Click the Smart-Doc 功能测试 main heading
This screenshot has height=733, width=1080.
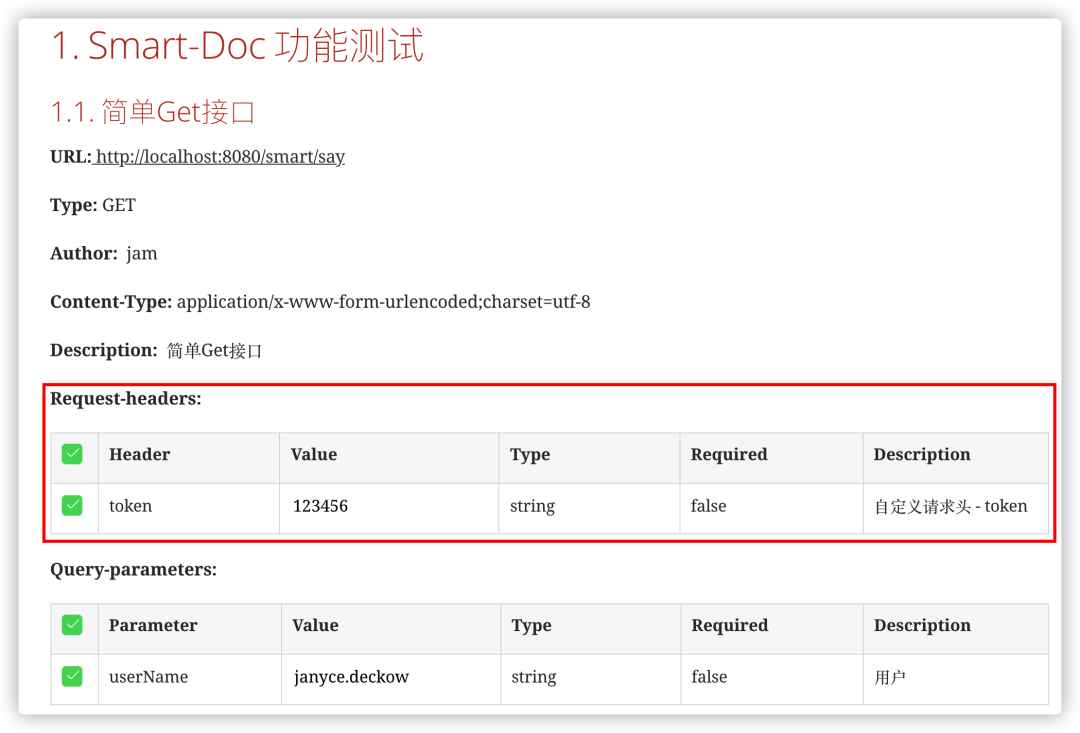click(x=237, y=46)
